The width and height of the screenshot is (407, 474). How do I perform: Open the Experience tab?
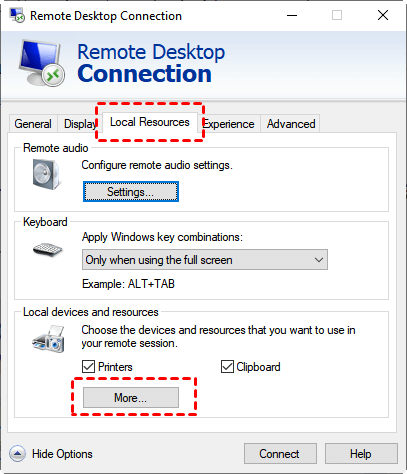coord(229,124)
